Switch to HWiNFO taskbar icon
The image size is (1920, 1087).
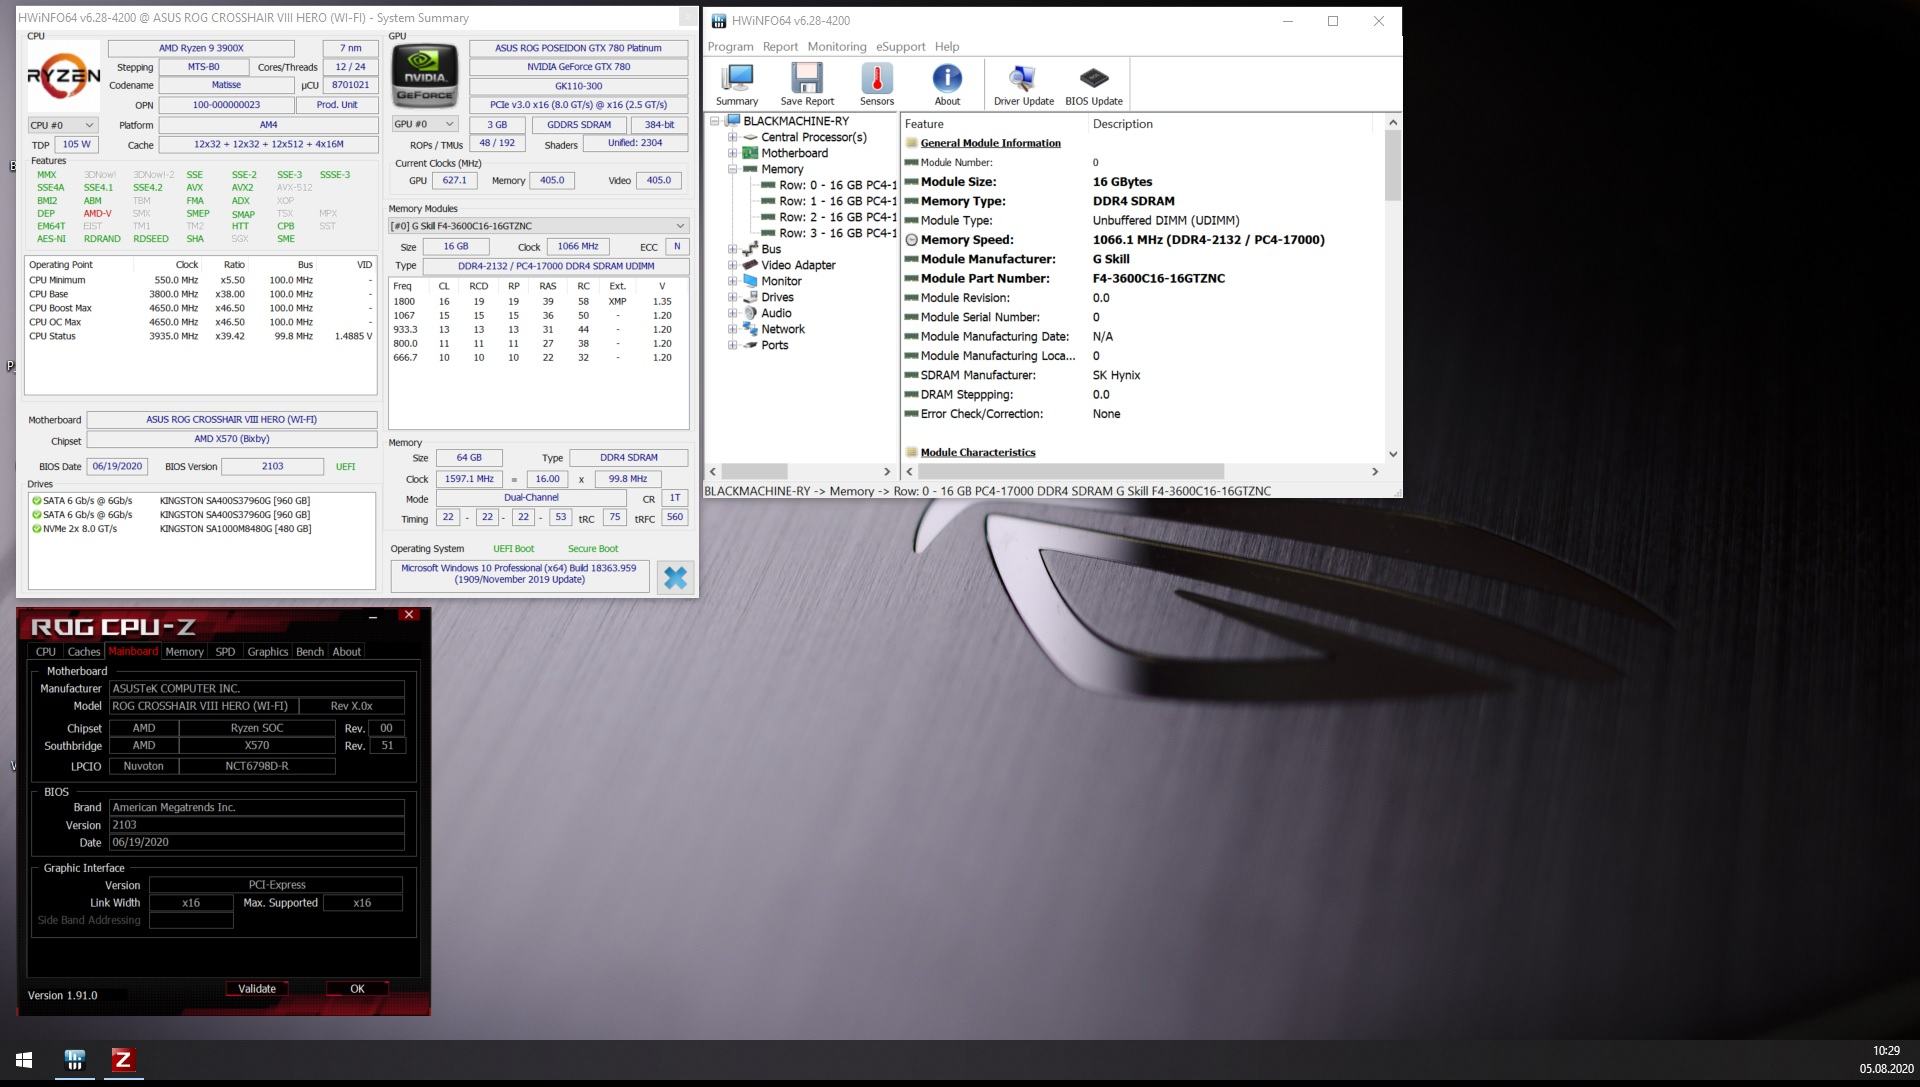pyautogui.click(x=75, y=1060)
